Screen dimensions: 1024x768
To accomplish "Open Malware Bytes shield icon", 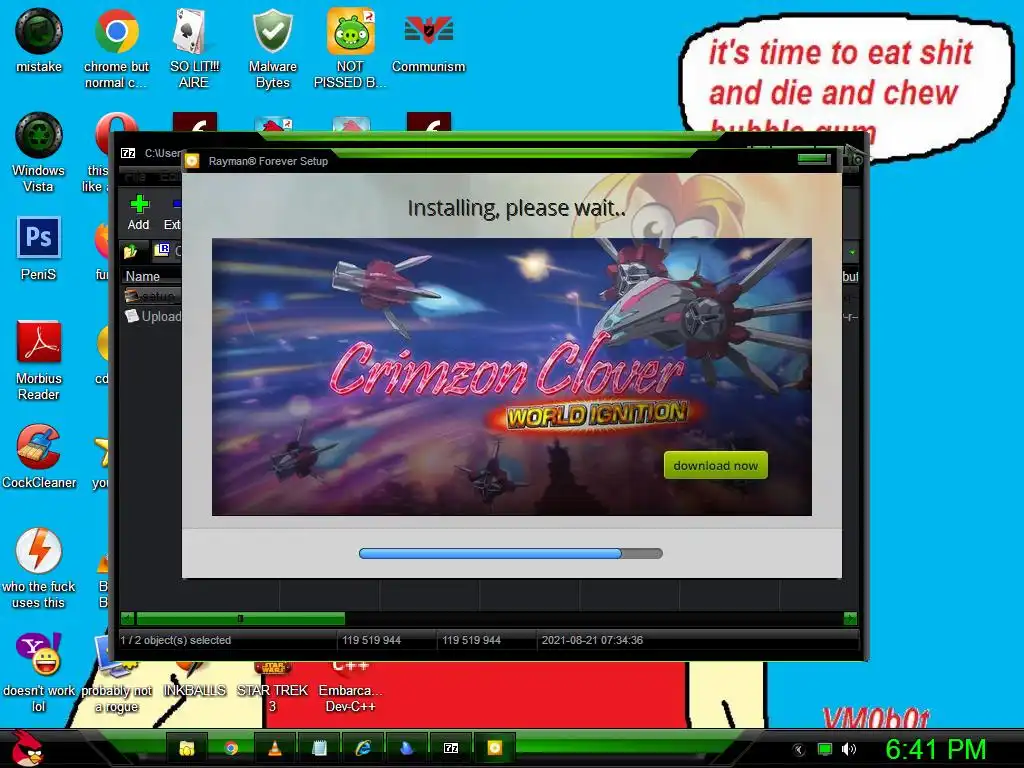I will click(272, 47).
